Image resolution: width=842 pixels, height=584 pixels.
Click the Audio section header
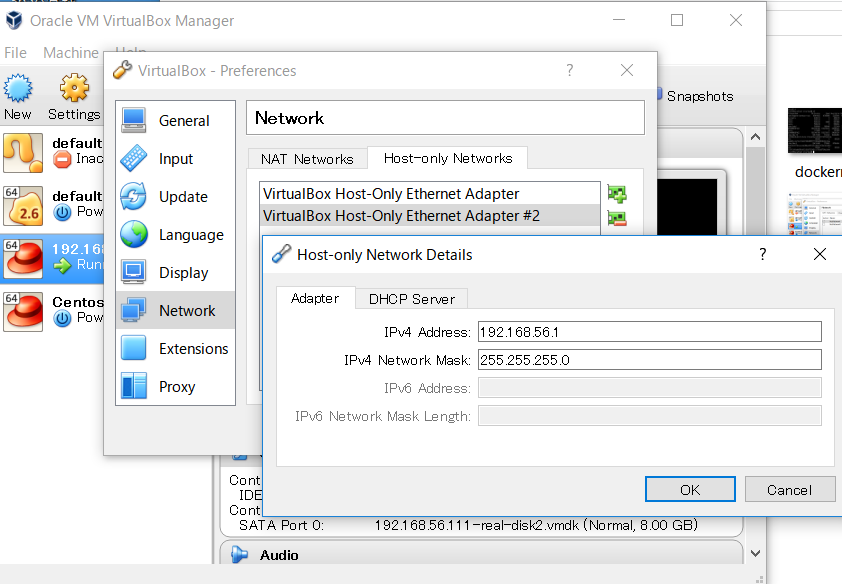click(481, 554)
